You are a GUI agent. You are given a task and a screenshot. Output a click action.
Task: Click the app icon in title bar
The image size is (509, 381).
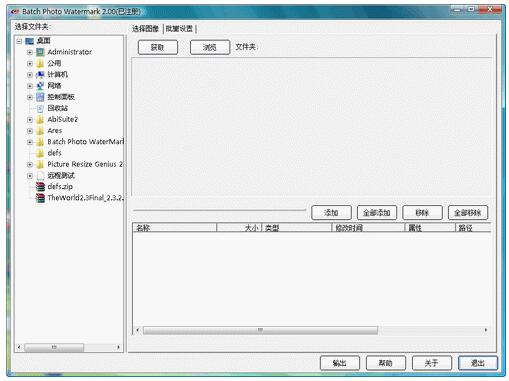[x=15, y=12]
